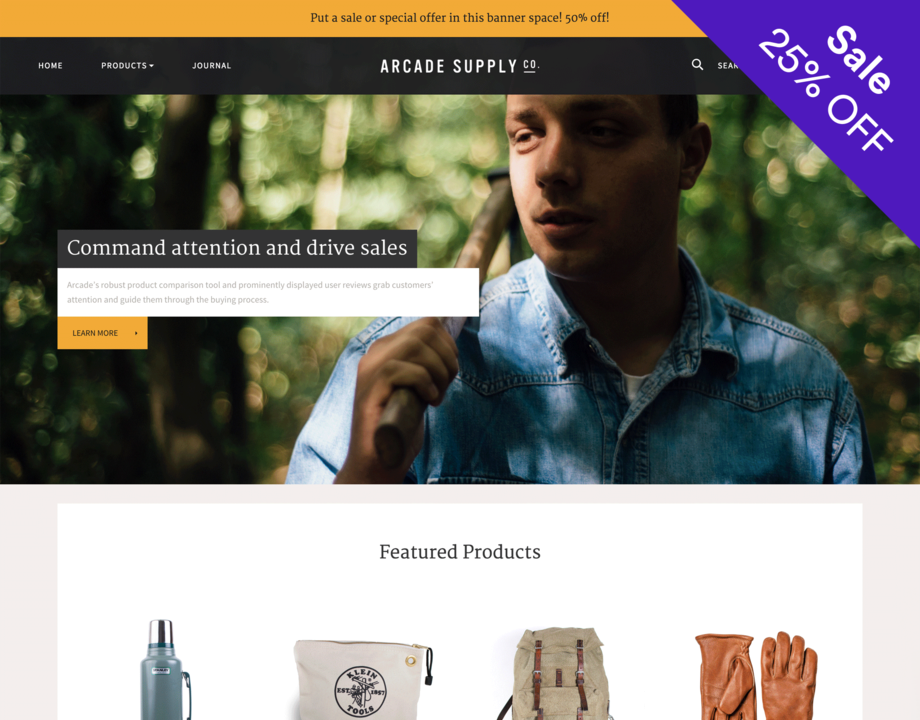Select the Stanley thermos product image
The image size is (920, 720).
click(165, 670)
